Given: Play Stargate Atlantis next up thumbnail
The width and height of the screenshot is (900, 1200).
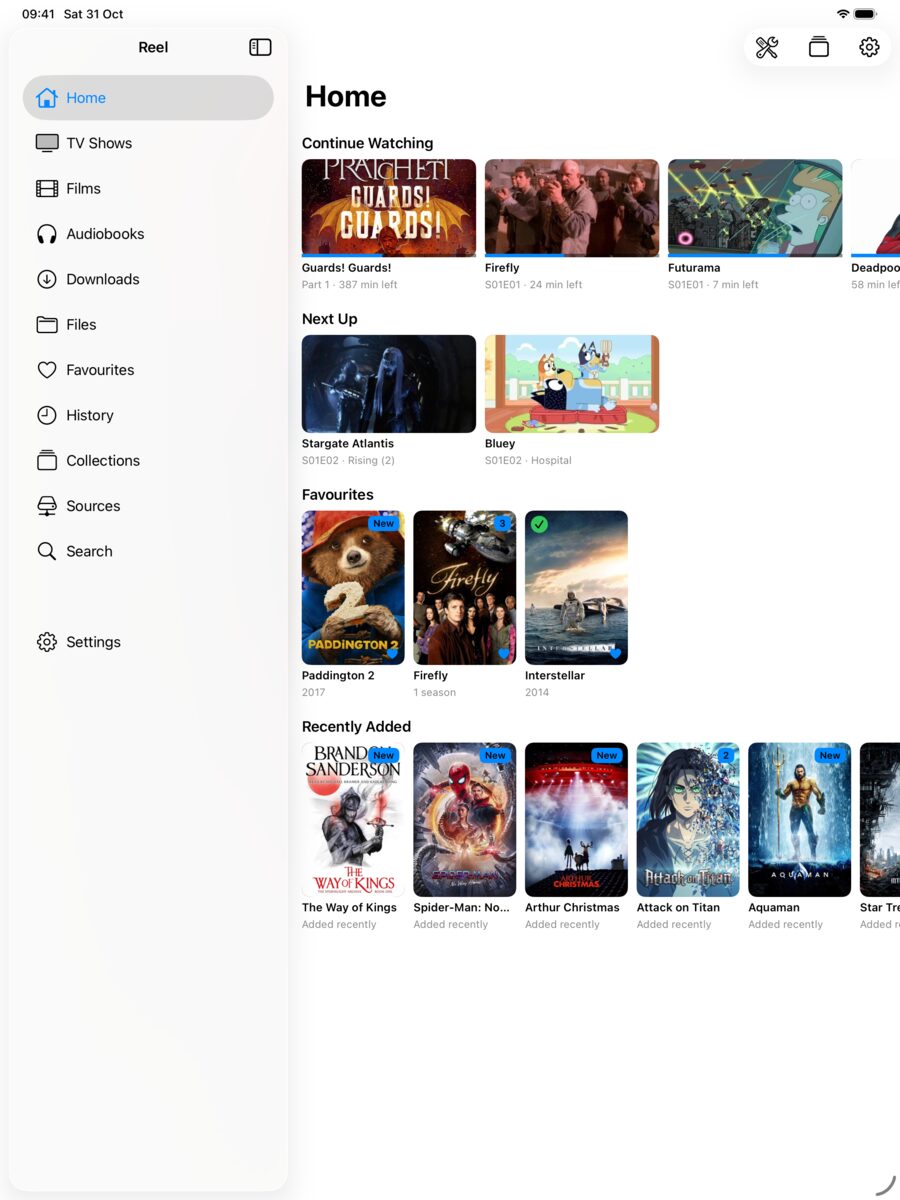Looking at the screenshot, I should pyautogui.click(x=389, y=384).
